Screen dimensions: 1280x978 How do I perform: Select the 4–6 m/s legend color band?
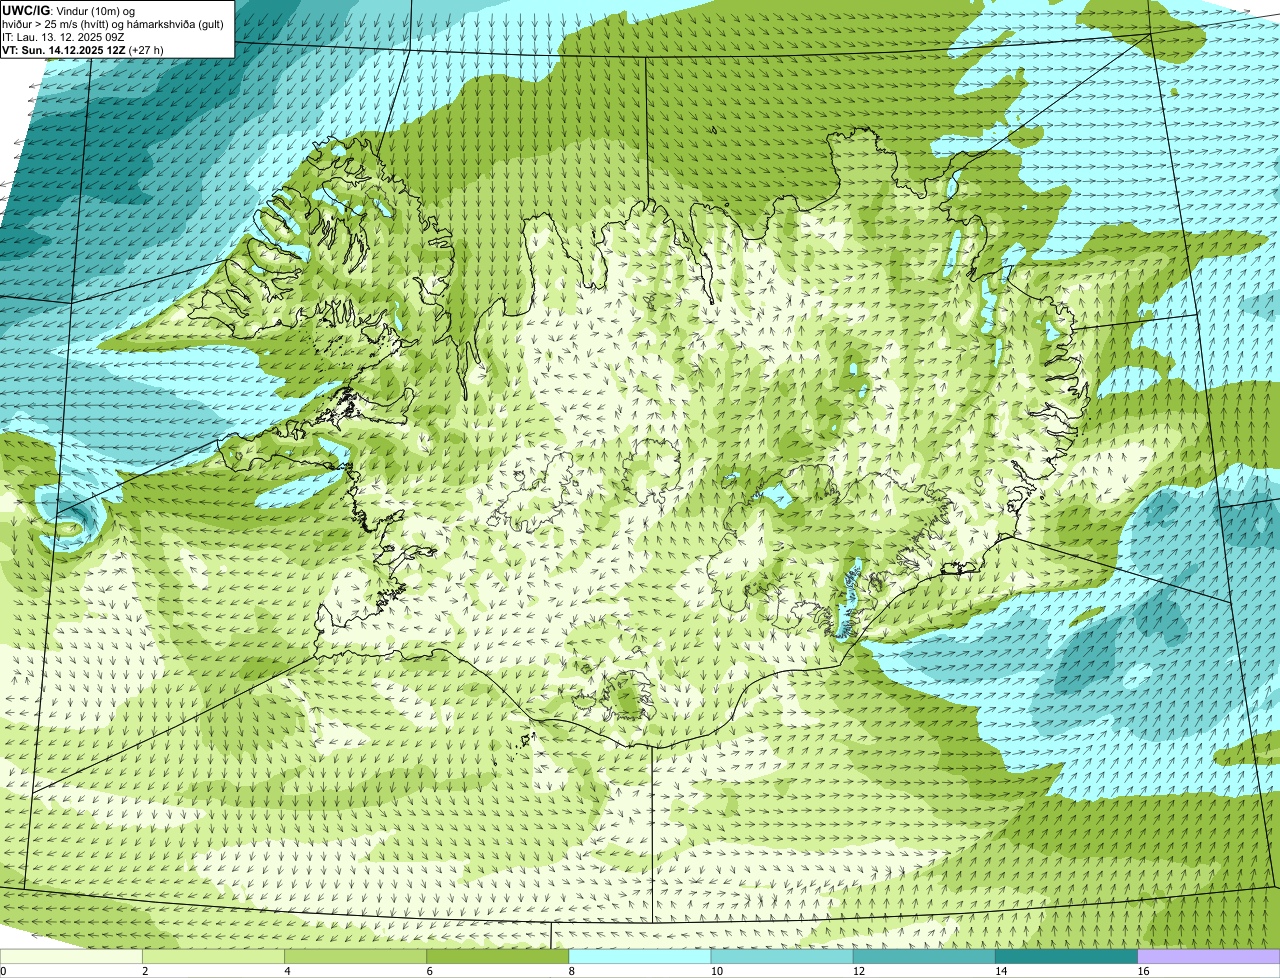(x=356, y=957)
